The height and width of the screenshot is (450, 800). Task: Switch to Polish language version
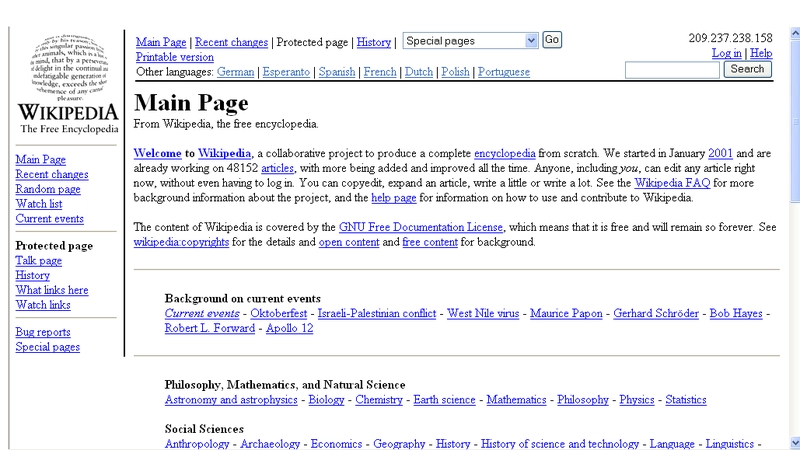tap(455, 72)
